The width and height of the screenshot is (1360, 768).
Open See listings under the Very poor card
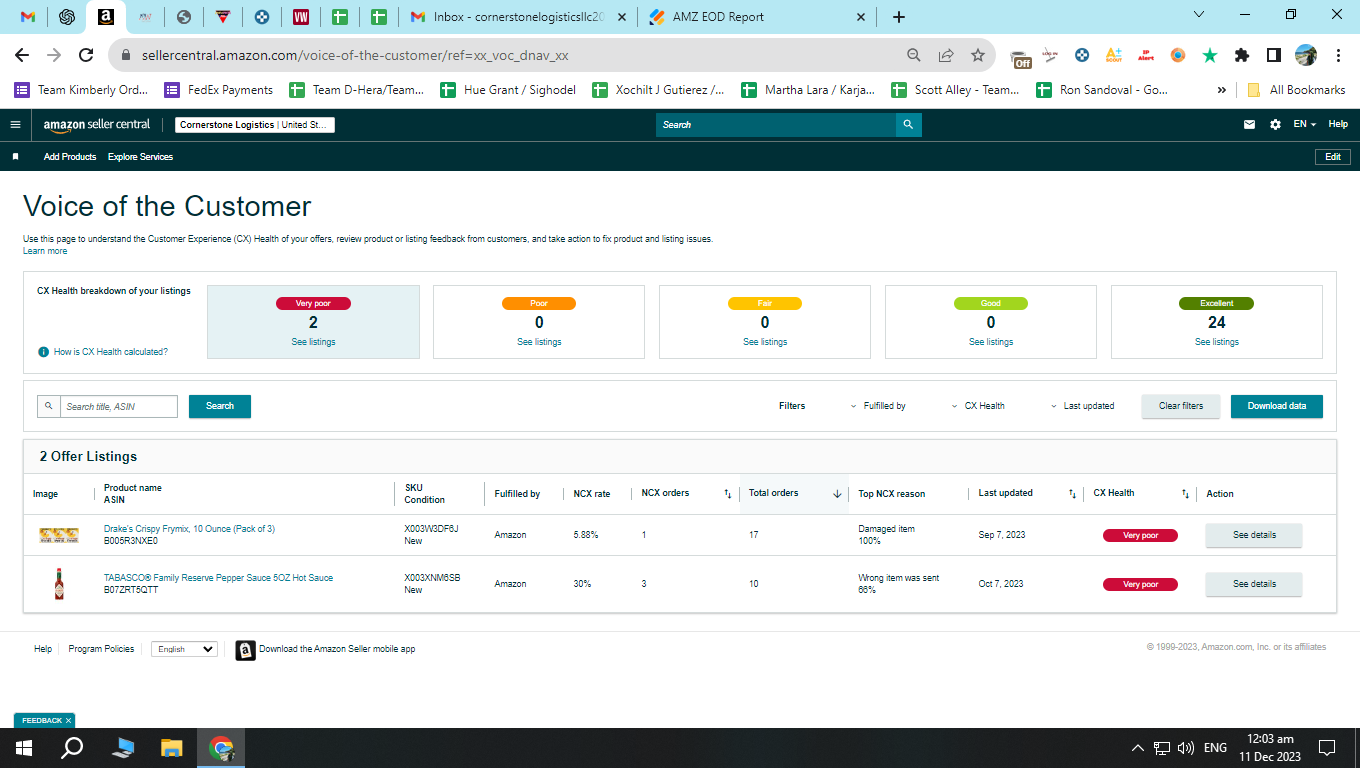[313, 342]
